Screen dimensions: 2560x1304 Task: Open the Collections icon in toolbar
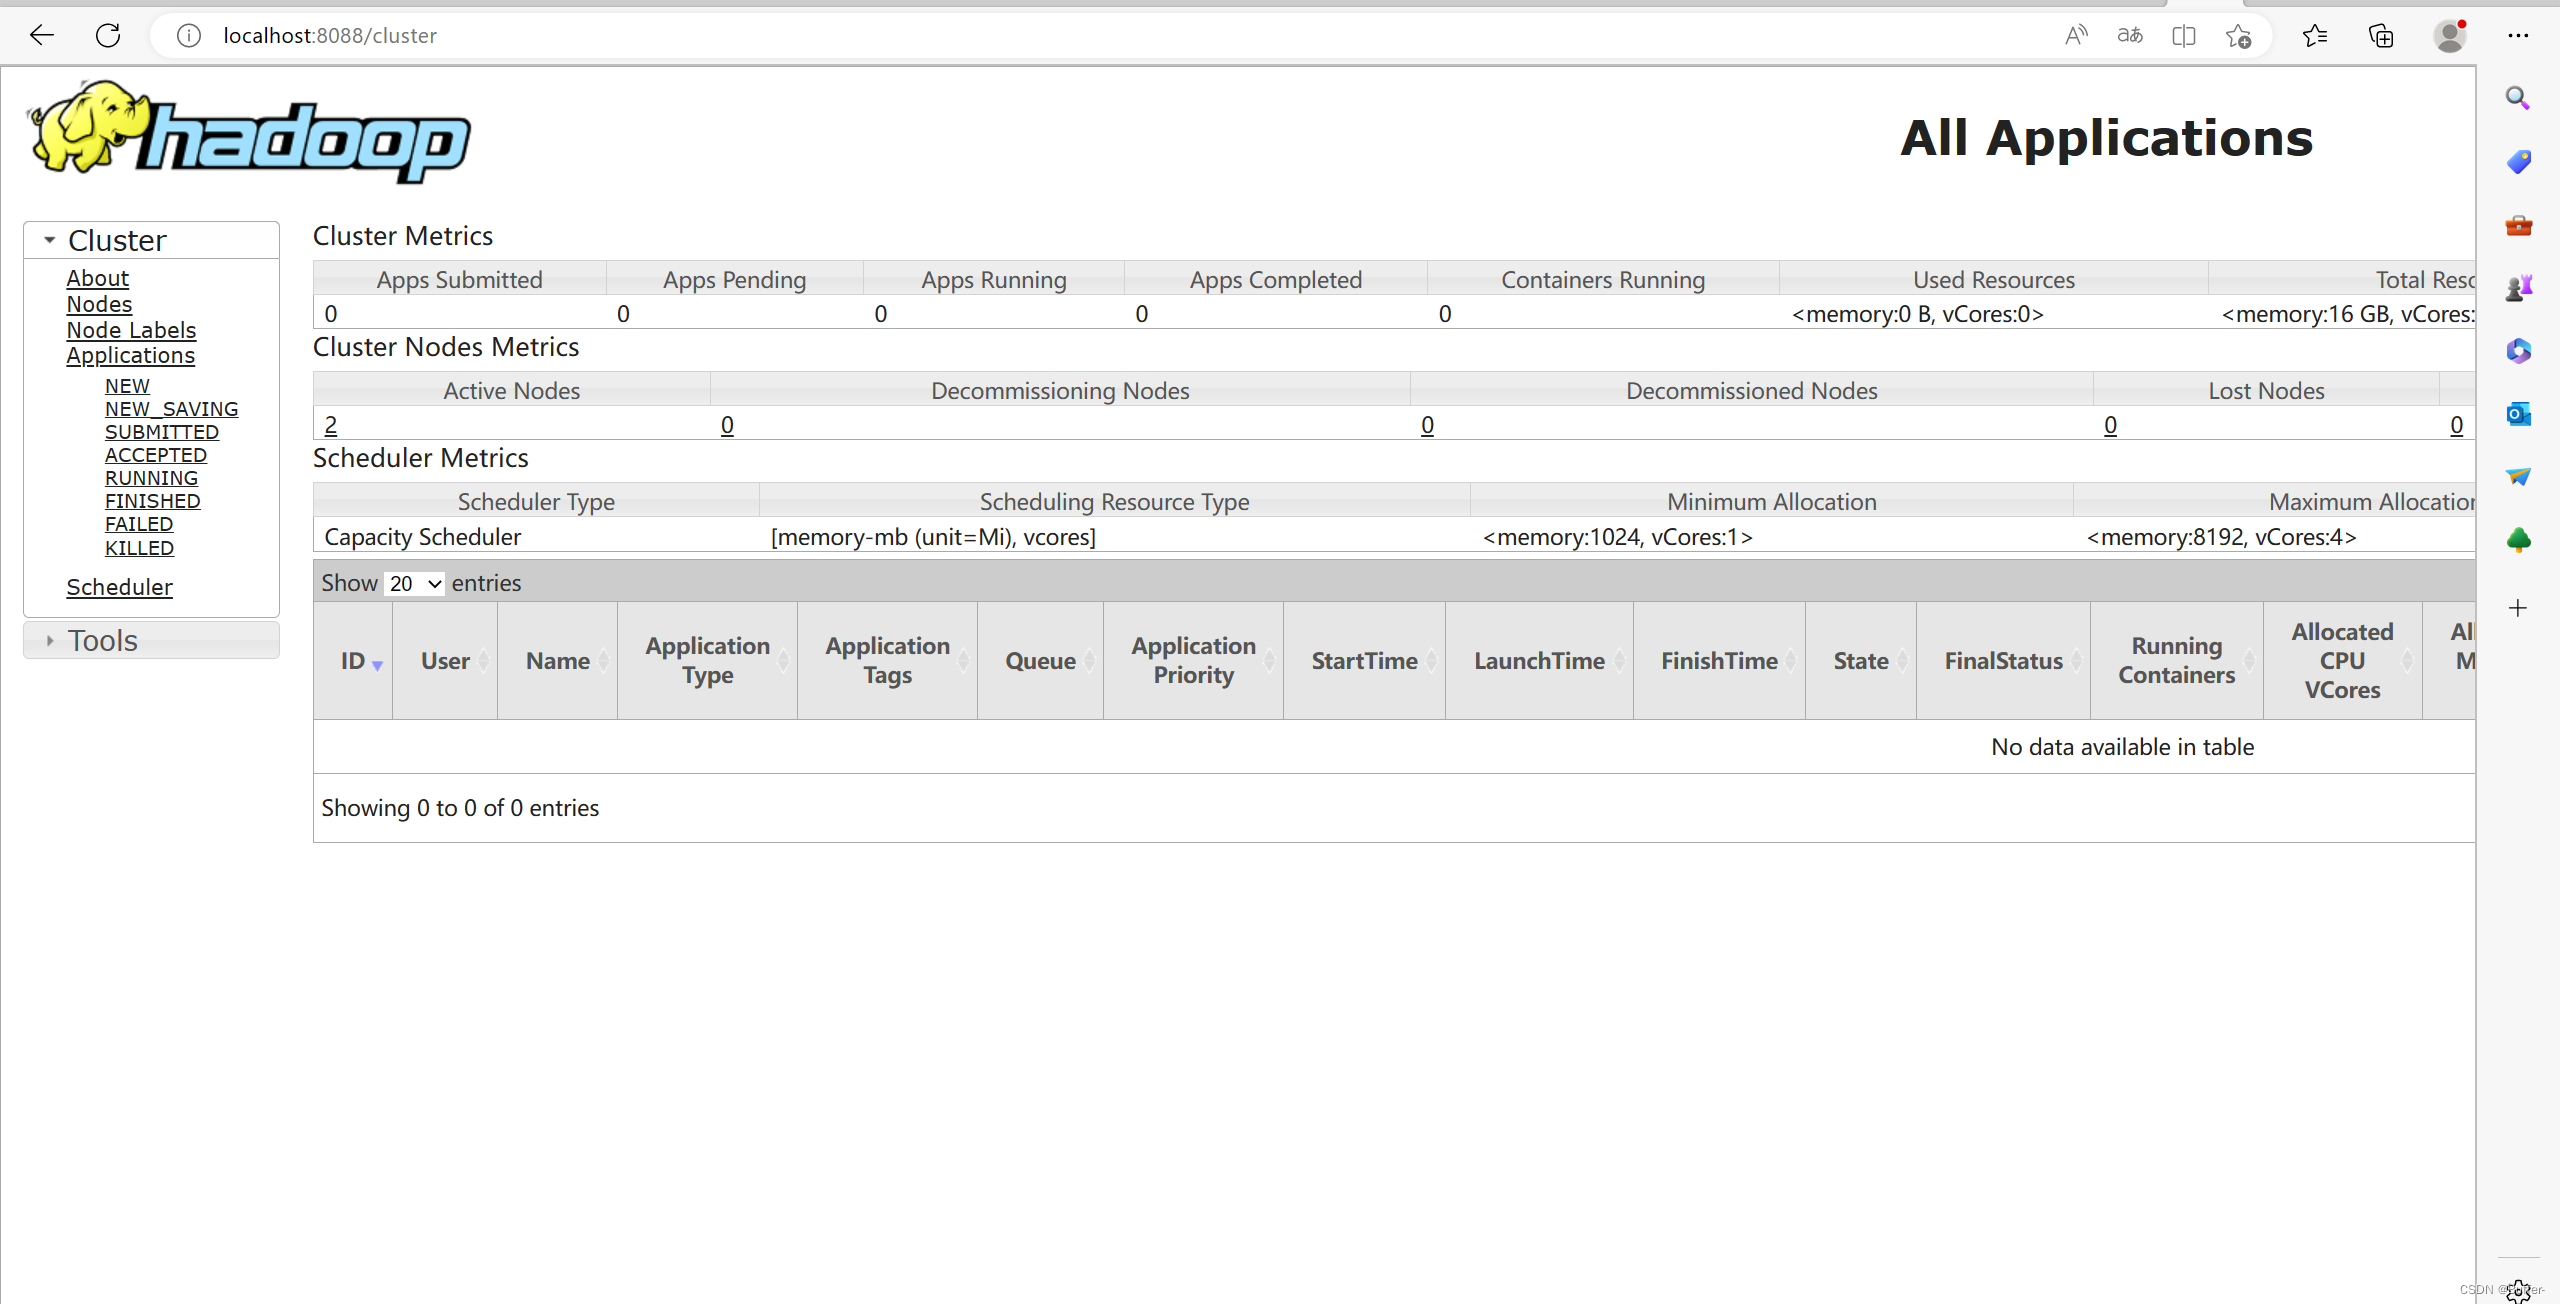pyautogui.click(x=2381, y=36)
